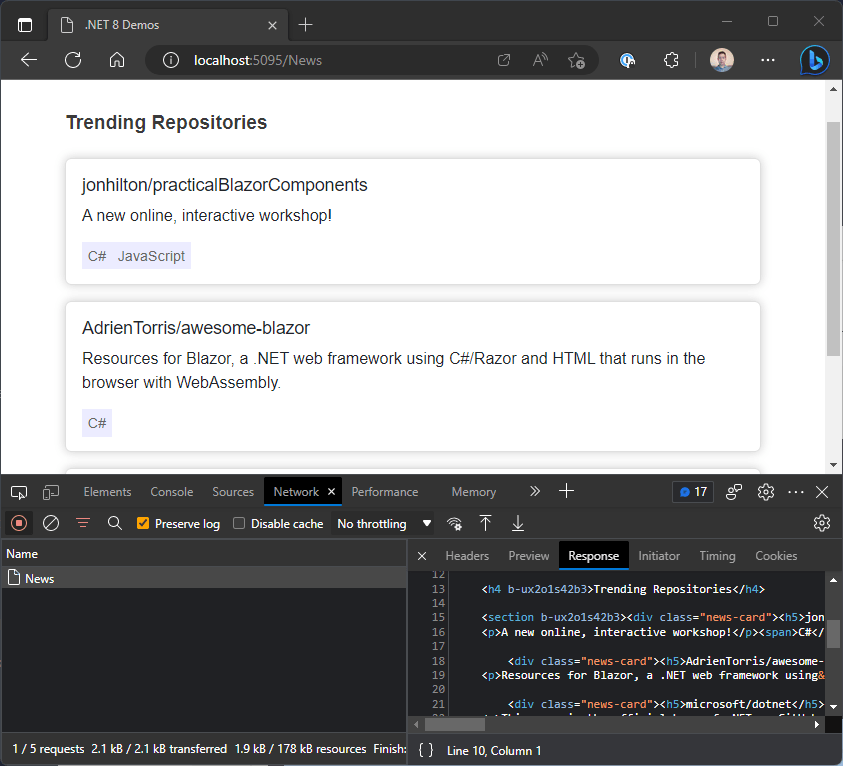Add more tools with plus icon
843x766 pixels.
coord(566,491)
